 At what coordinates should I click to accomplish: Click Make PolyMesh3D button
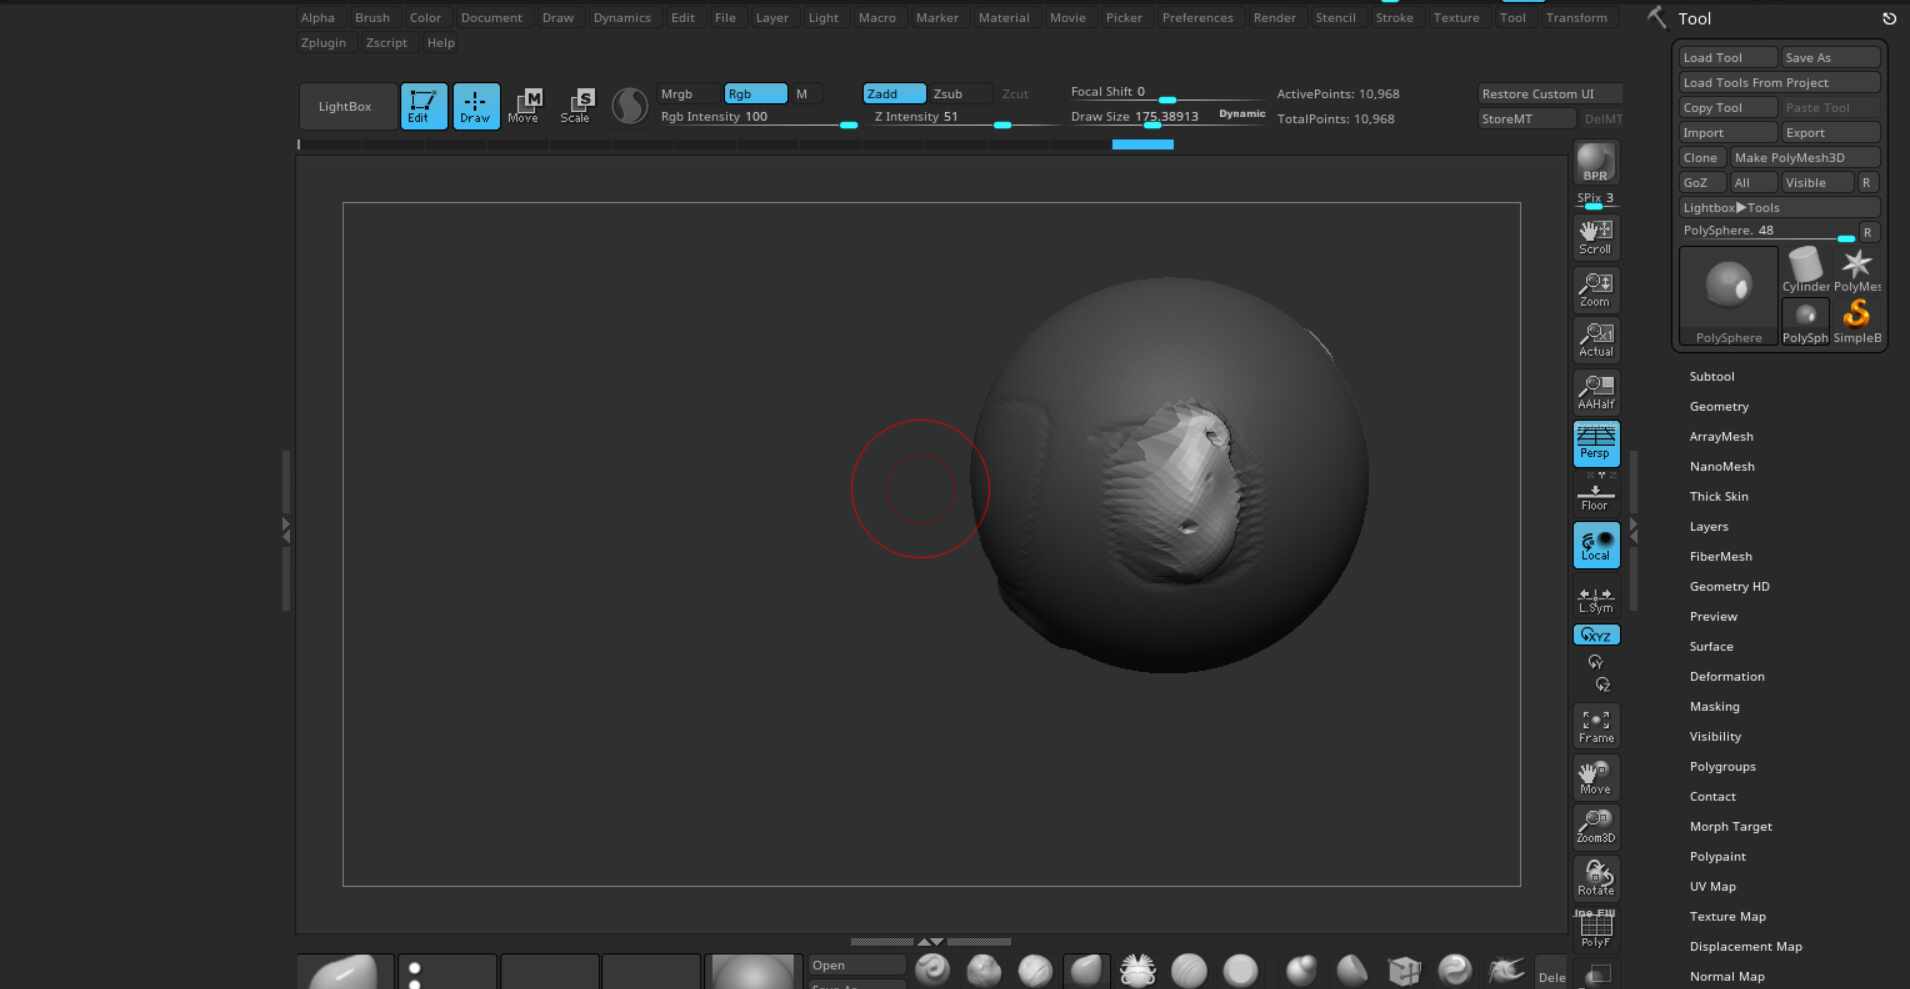(x=1805, y=158)
